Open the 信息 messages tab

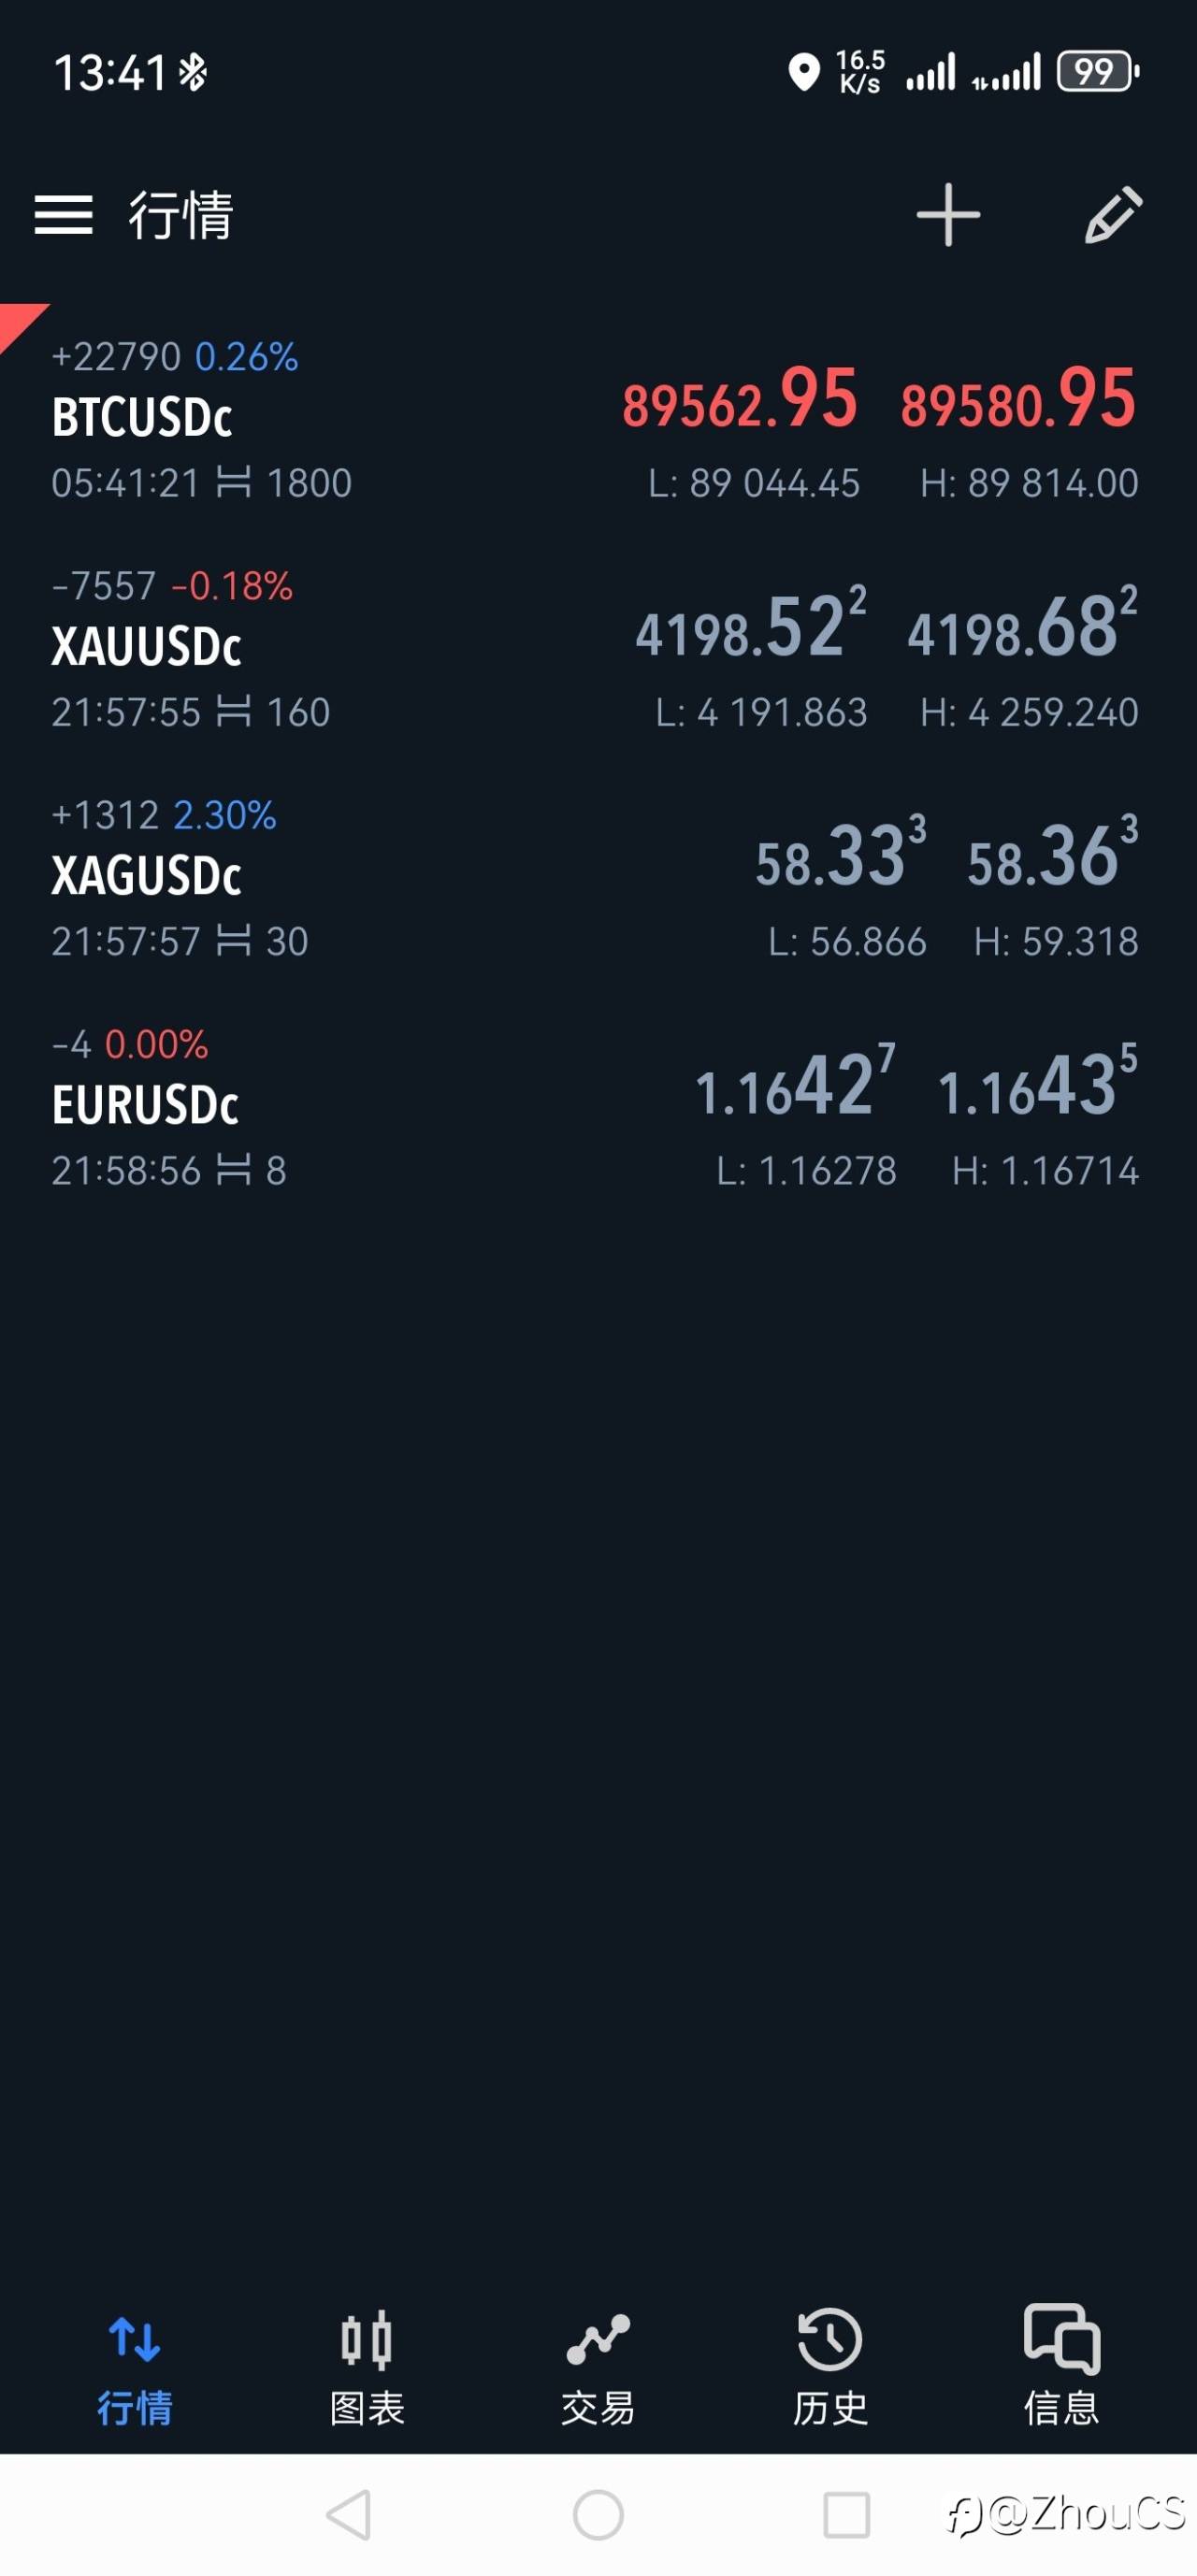pos(1061,2366)
